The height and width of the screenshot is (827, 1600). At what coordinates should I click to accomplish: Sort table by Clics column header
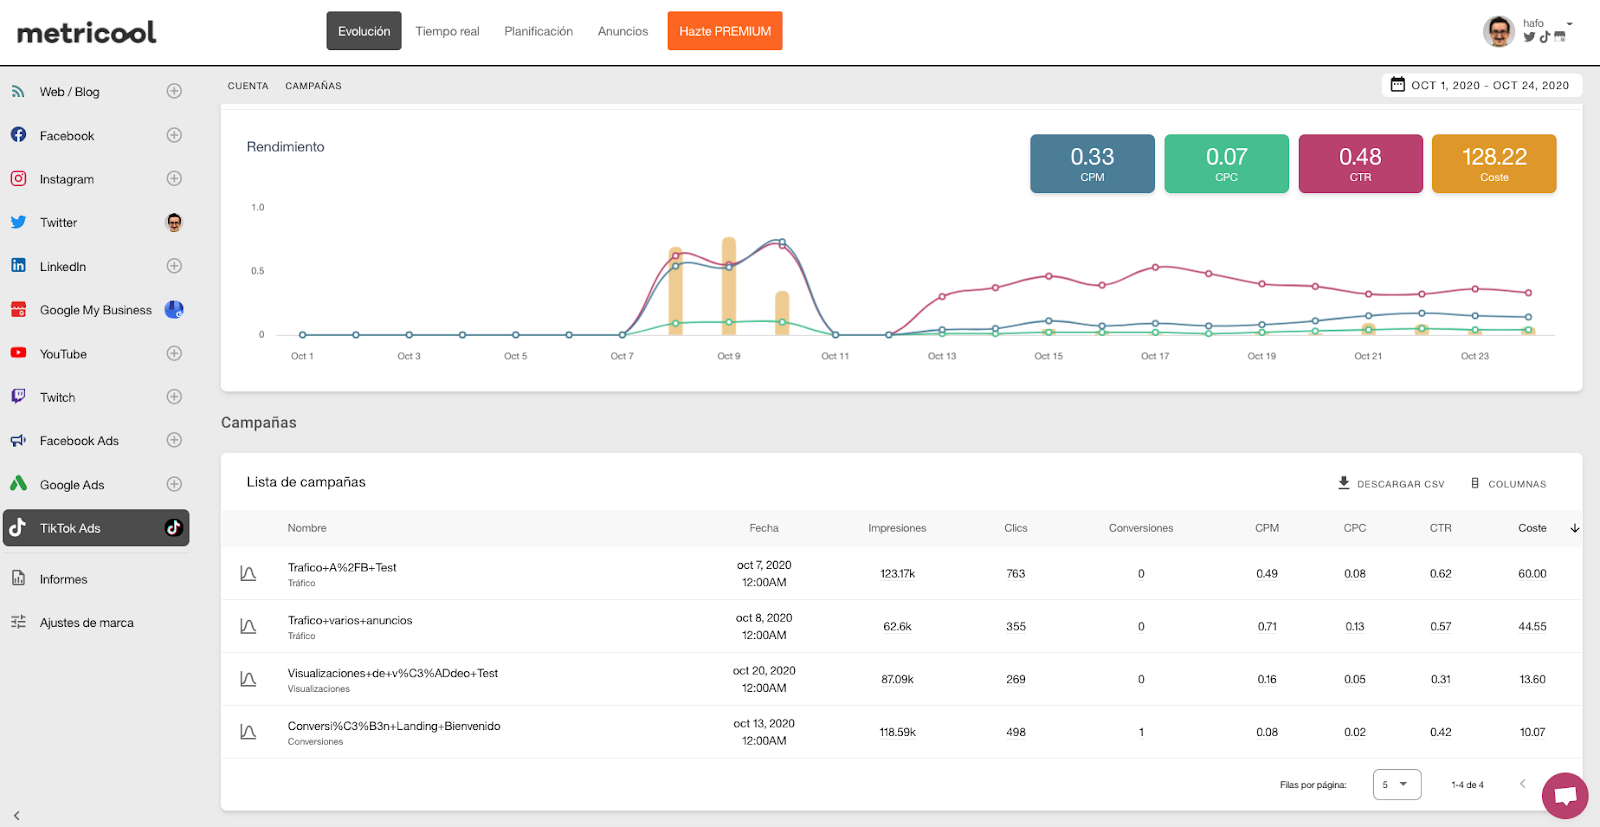1016,528
